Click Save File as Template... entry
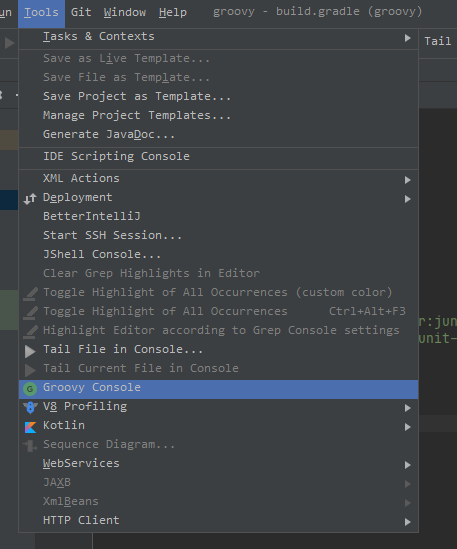The width and height of the screenshot is (457, 549). click(x=219, y=77)
